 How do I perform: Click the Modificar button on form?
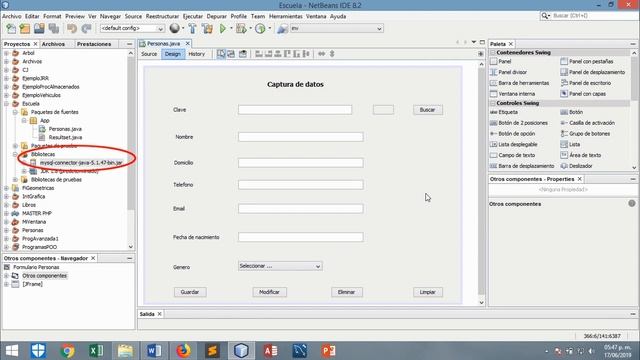click(x=269, y=292)
